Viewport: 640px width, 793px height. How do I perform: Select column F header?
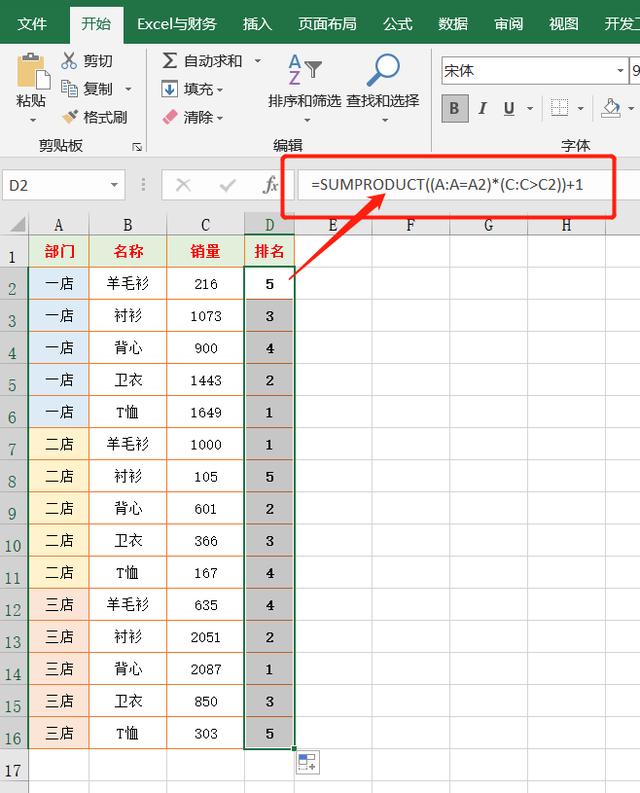410,225
